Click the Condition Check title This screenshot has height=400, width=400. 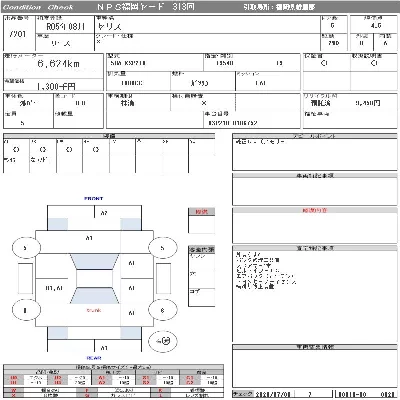pos(38,7)
